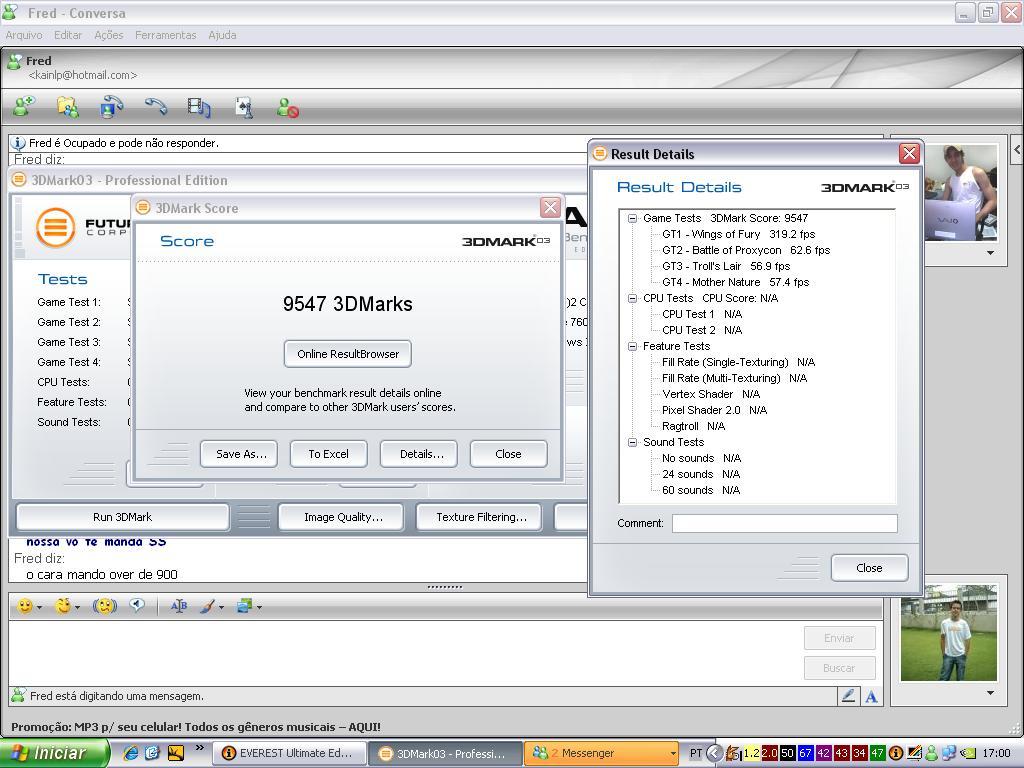Viewport: 1024px width, 768px height.
Task: Open the Ajuda menu
Action: pyautogui.click(x=222, y=35)
